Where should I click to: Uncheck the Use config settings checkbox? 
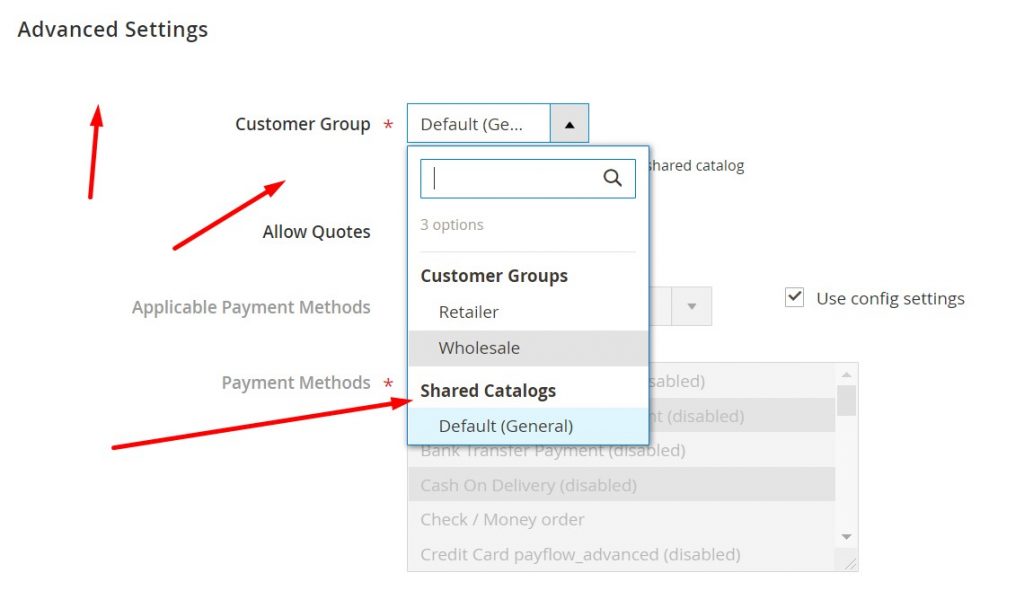[x=793, y=297]
